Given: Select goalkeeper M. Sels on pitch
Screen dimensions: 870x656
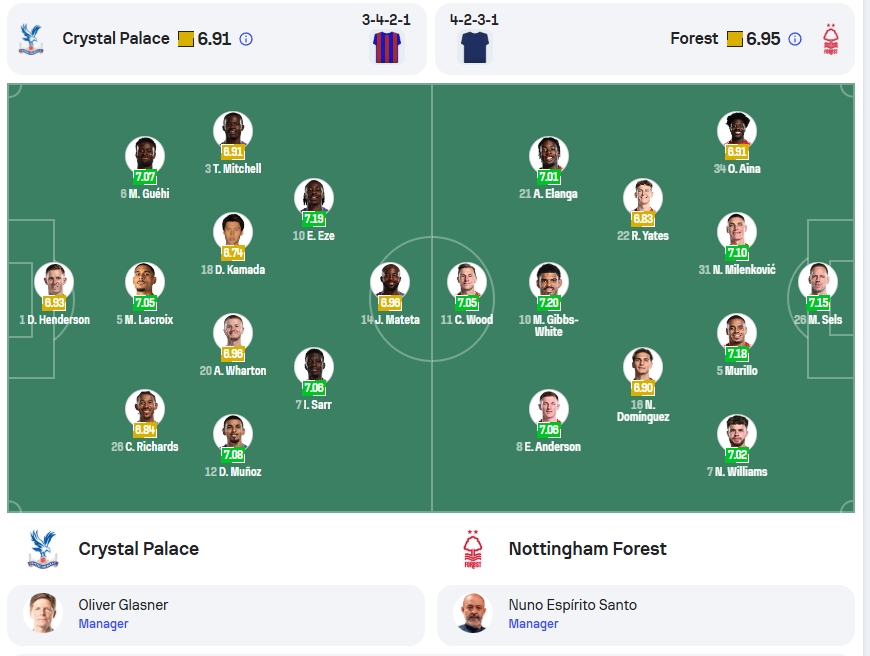Looking at the screenshot, I should (x=818, y=282).
